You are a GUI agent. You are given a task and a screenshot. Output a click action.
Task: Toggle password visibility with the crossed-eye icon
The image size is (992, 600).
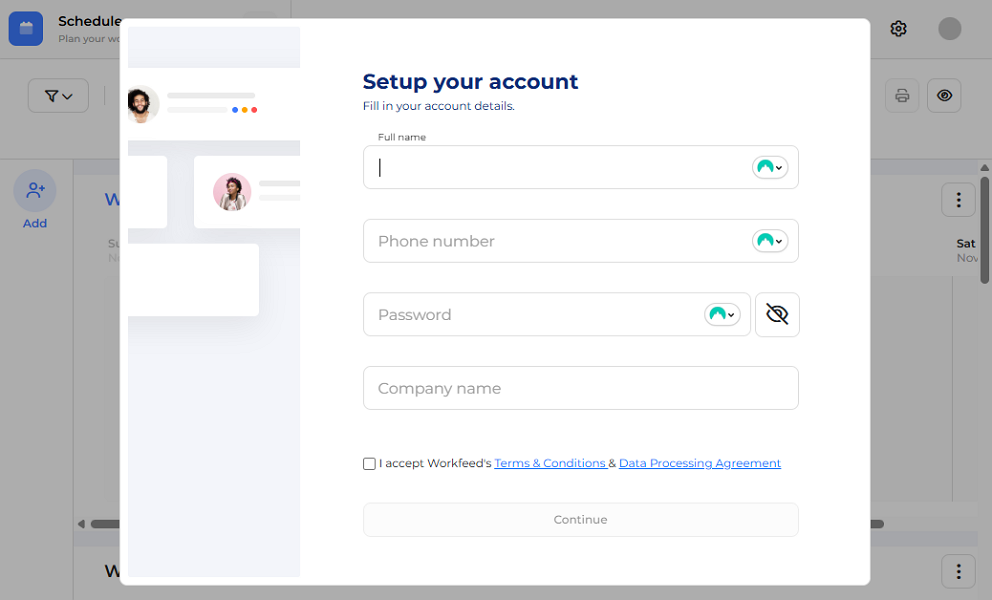[x=777, y=314]
